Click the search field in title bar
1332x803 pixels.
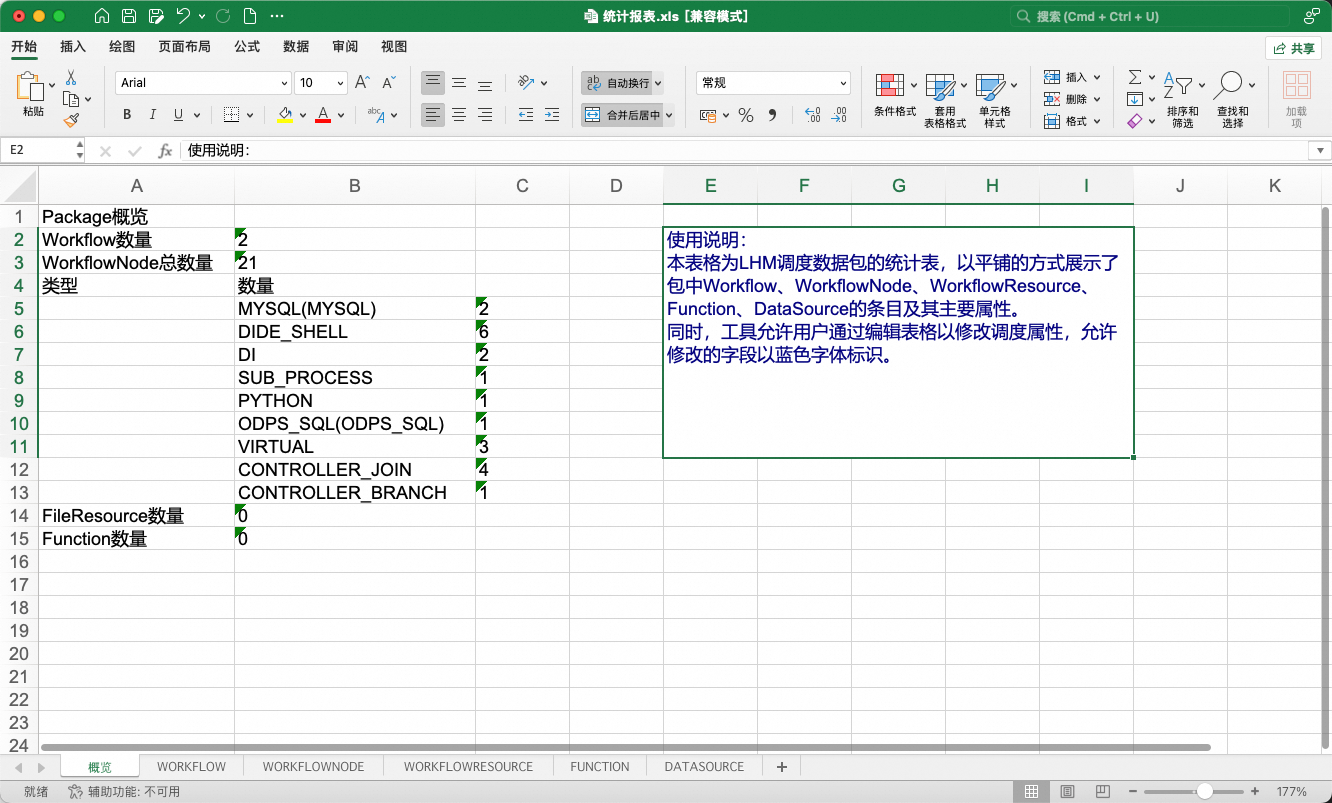tap(1150, 16)
